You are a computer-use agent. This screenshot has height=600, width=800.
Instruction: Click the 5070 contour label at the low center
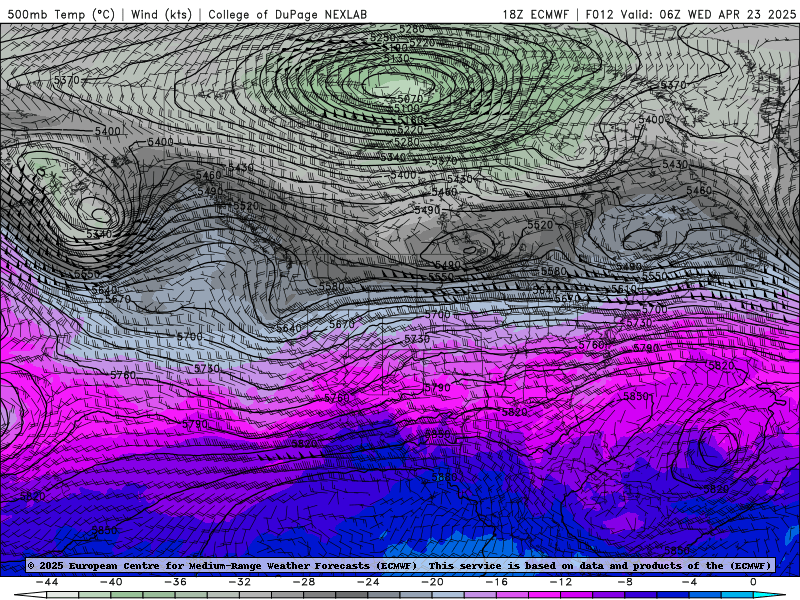click(x=410, y=98)
